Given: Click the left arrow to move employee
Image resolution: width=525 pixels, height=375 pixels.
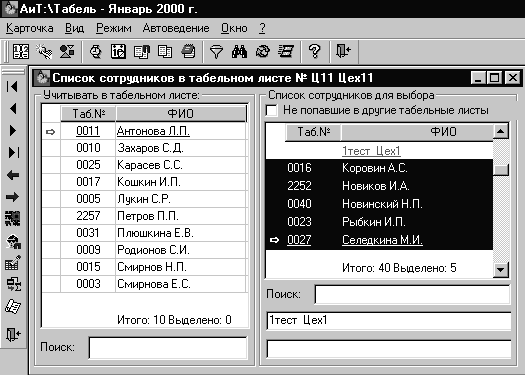Looking at the screenshot, I should pyautogui.click(x=13, y=175).
